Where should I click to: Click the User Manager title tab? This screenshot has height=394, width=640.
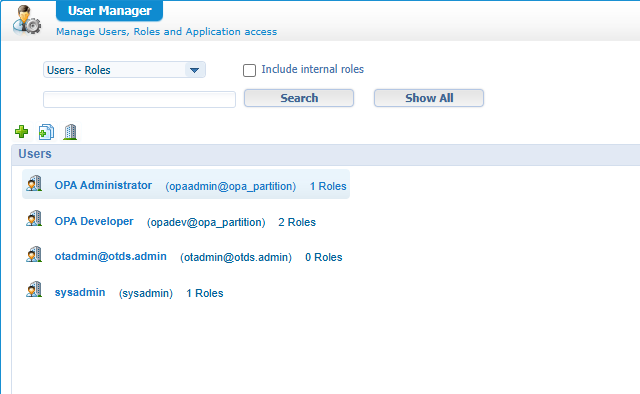click(109, 11)
